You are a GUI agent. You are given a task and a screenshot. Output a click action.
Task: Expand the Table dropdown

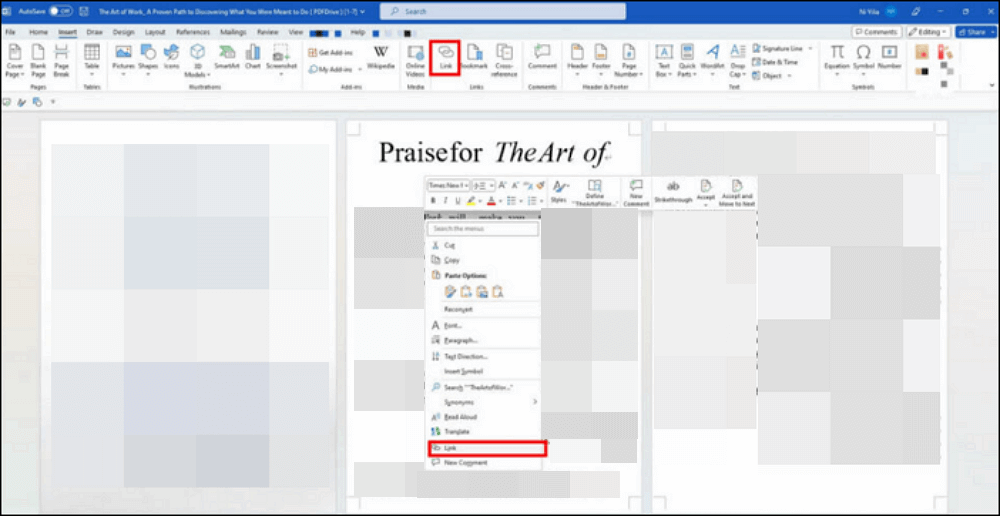pyautogui.click(x=92, y=58)
